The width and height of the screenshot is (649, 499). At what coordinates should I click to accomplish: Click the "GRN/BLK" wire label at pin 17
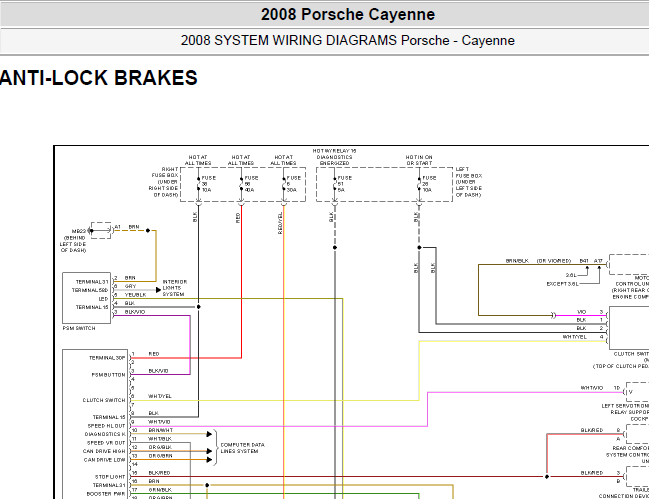(x=160, y=489)
